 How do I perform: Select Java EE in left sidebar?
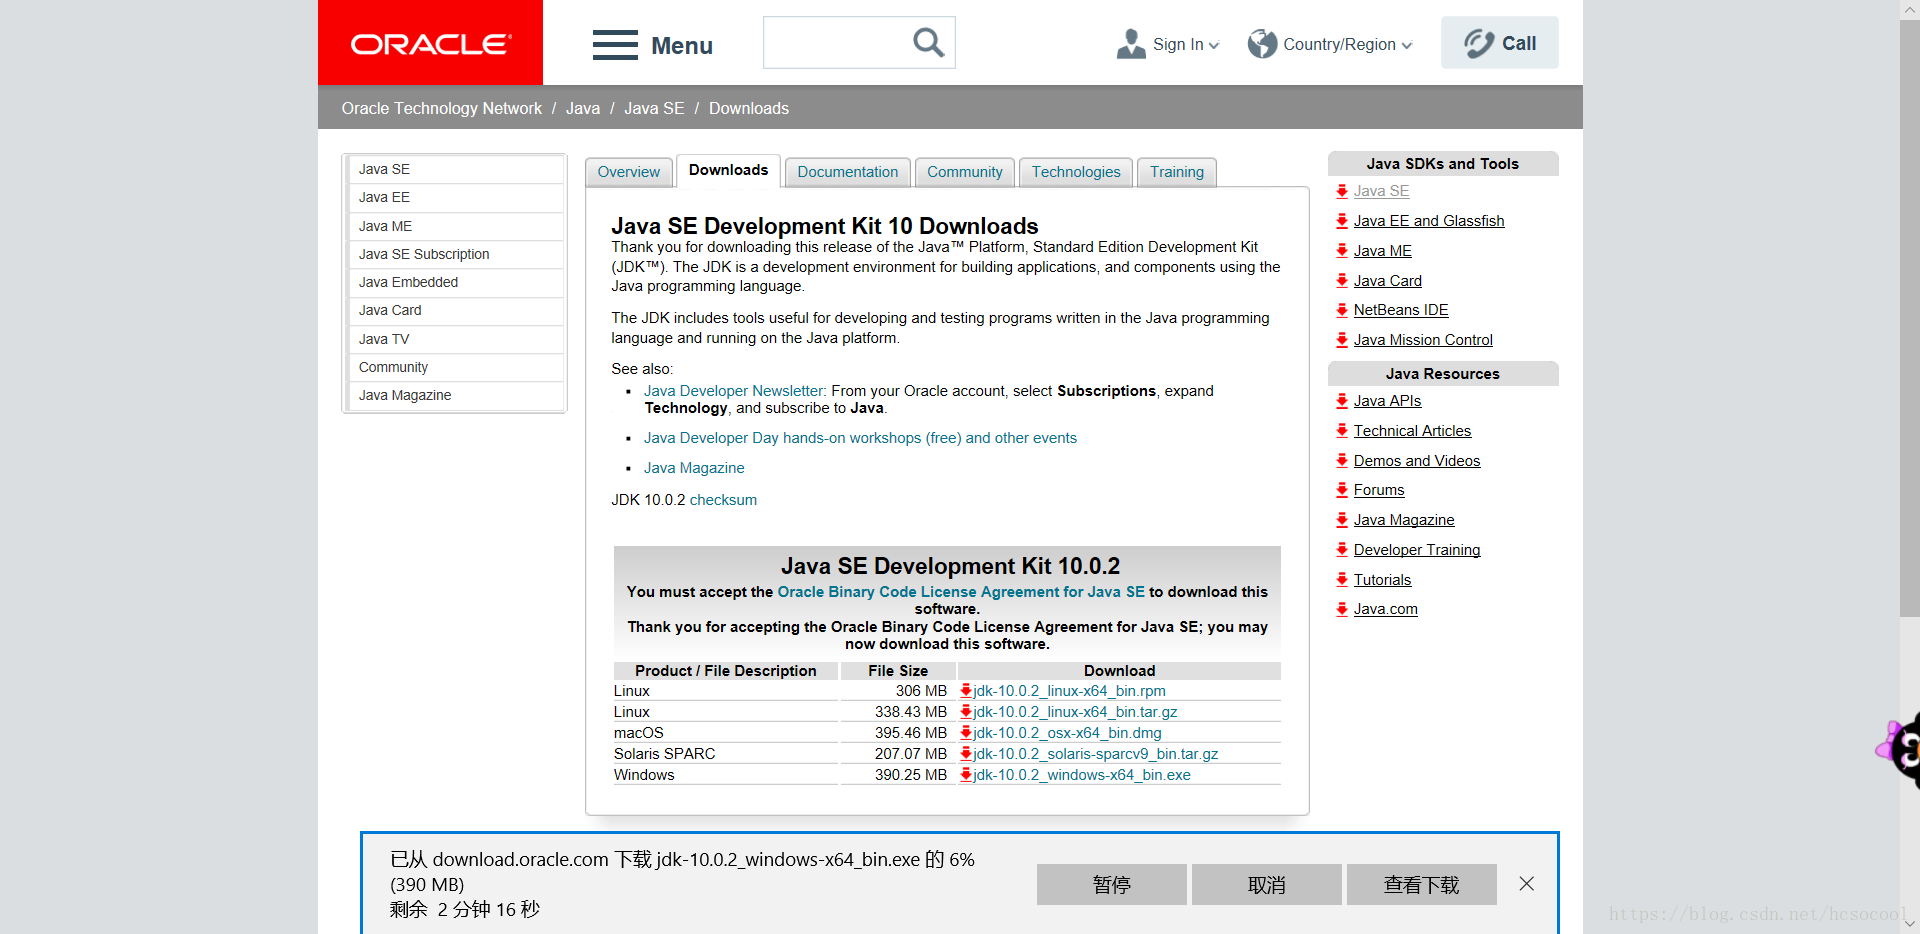456,197
